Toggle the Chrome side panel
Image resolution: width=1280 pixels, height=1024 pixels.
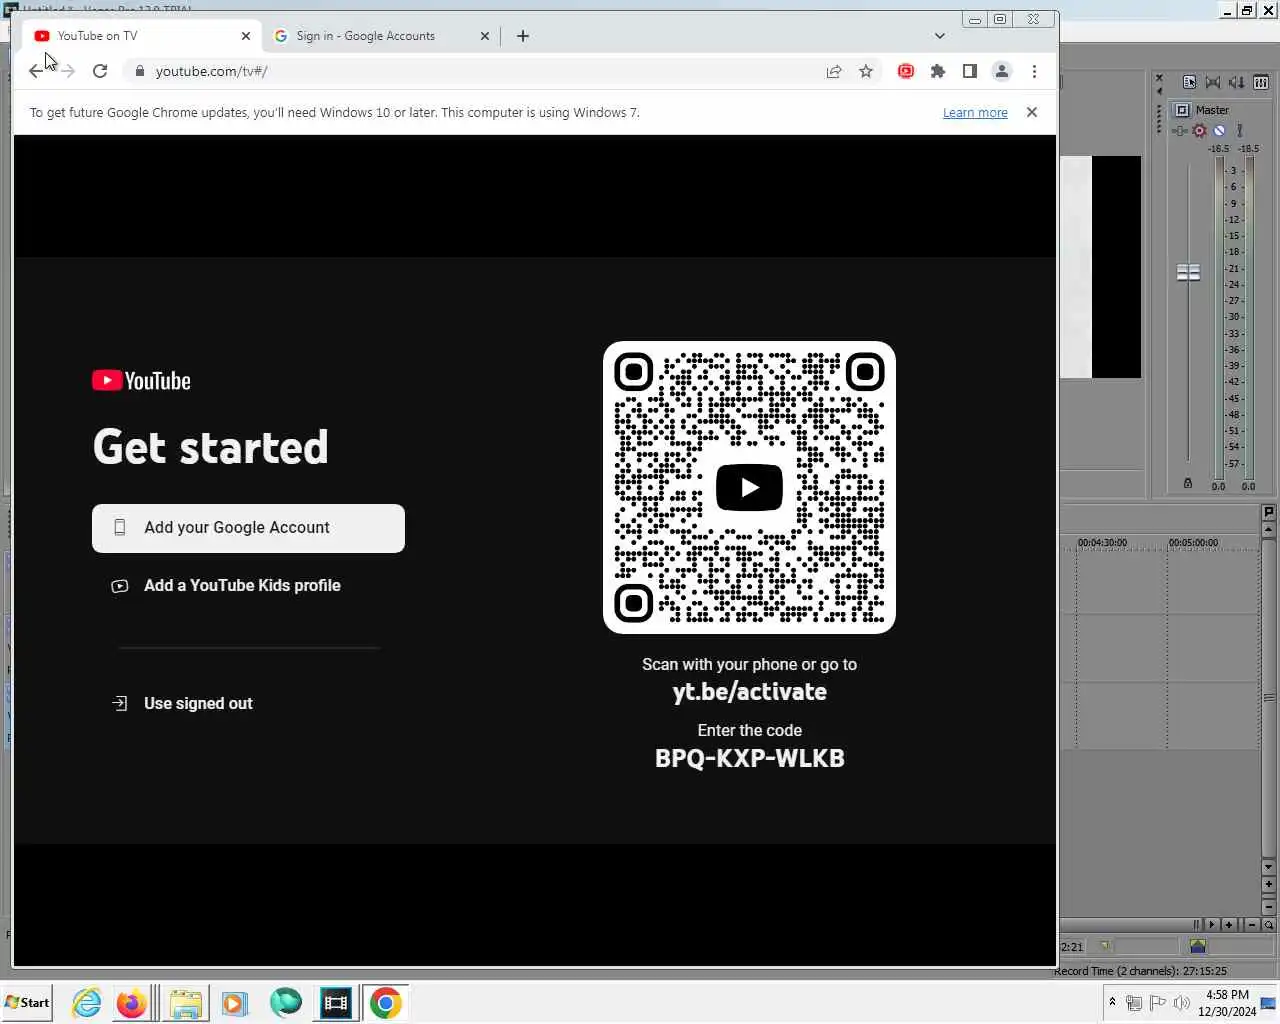point(970,71)
